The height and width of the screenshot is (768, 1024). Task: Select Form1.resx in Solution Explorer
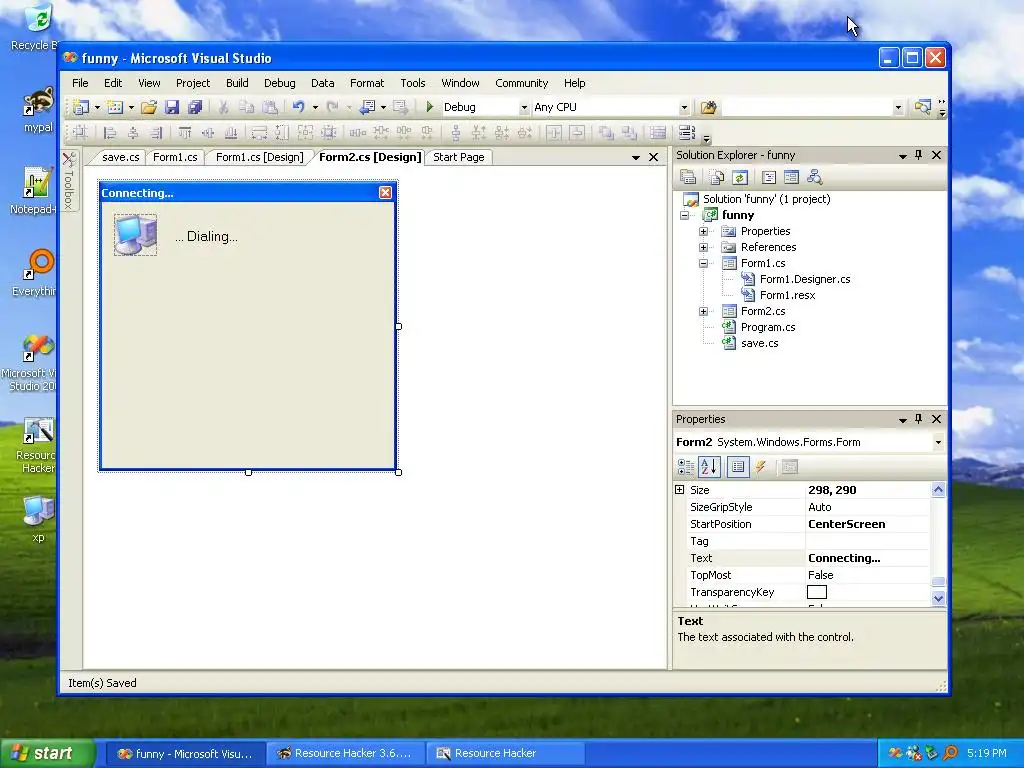pos(787,295)
